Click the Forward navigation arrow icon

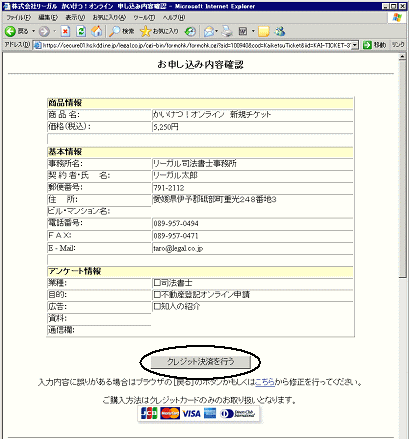coord(44,31)
